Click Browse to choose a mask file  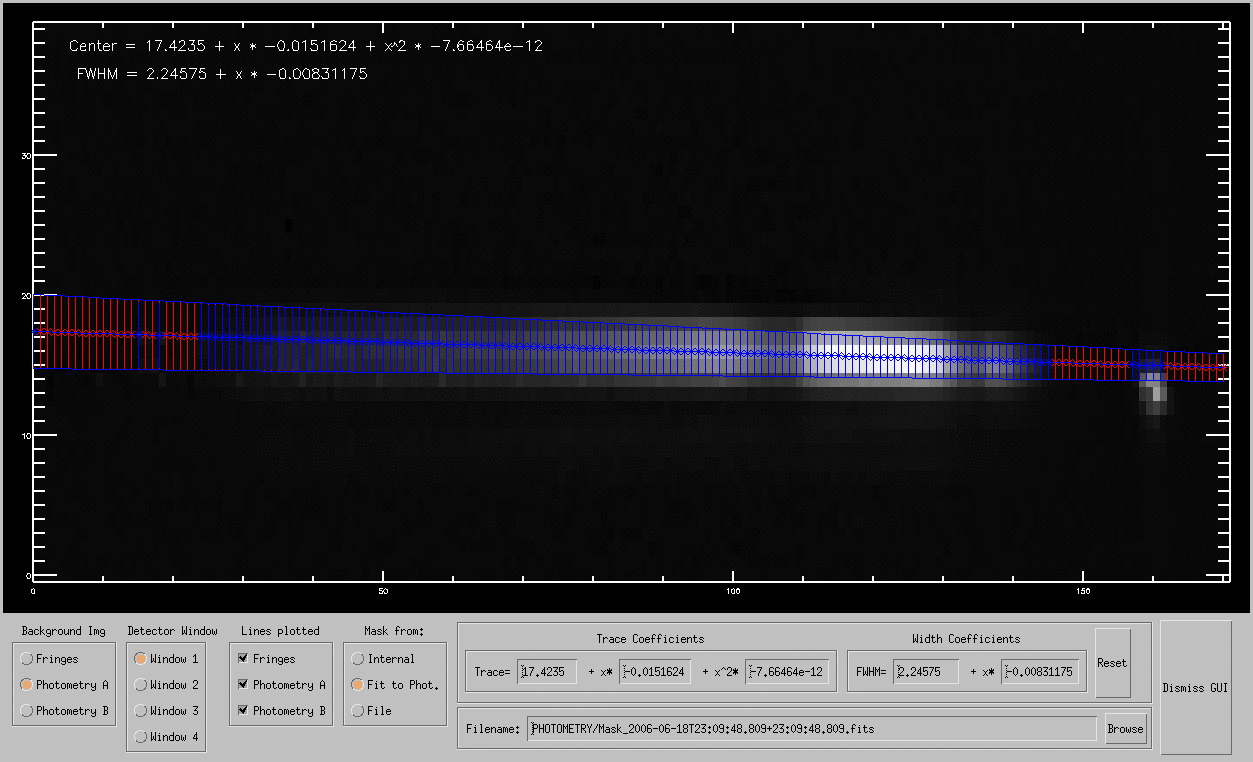click(1125, 729)
